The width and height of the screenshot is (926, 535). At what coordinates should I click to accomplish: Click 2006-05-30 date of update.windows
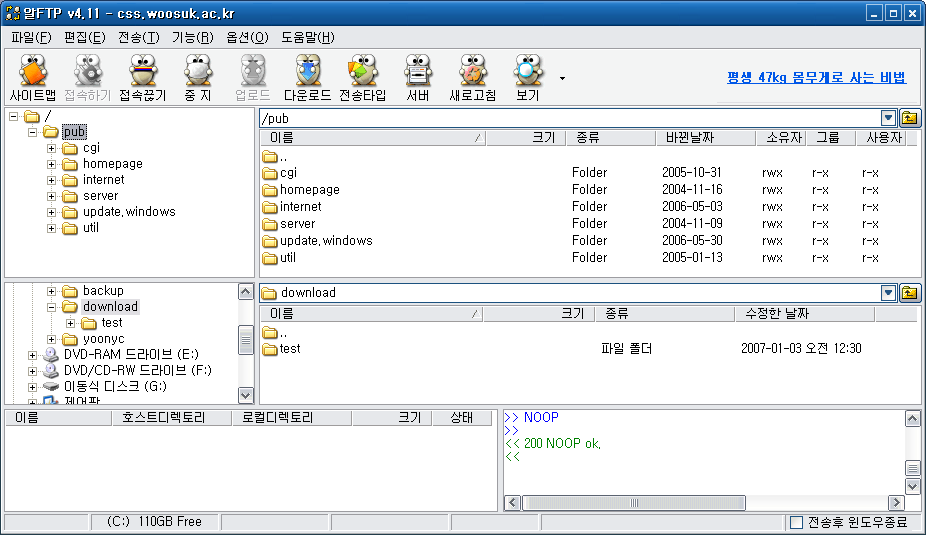[x=692, y=241]
